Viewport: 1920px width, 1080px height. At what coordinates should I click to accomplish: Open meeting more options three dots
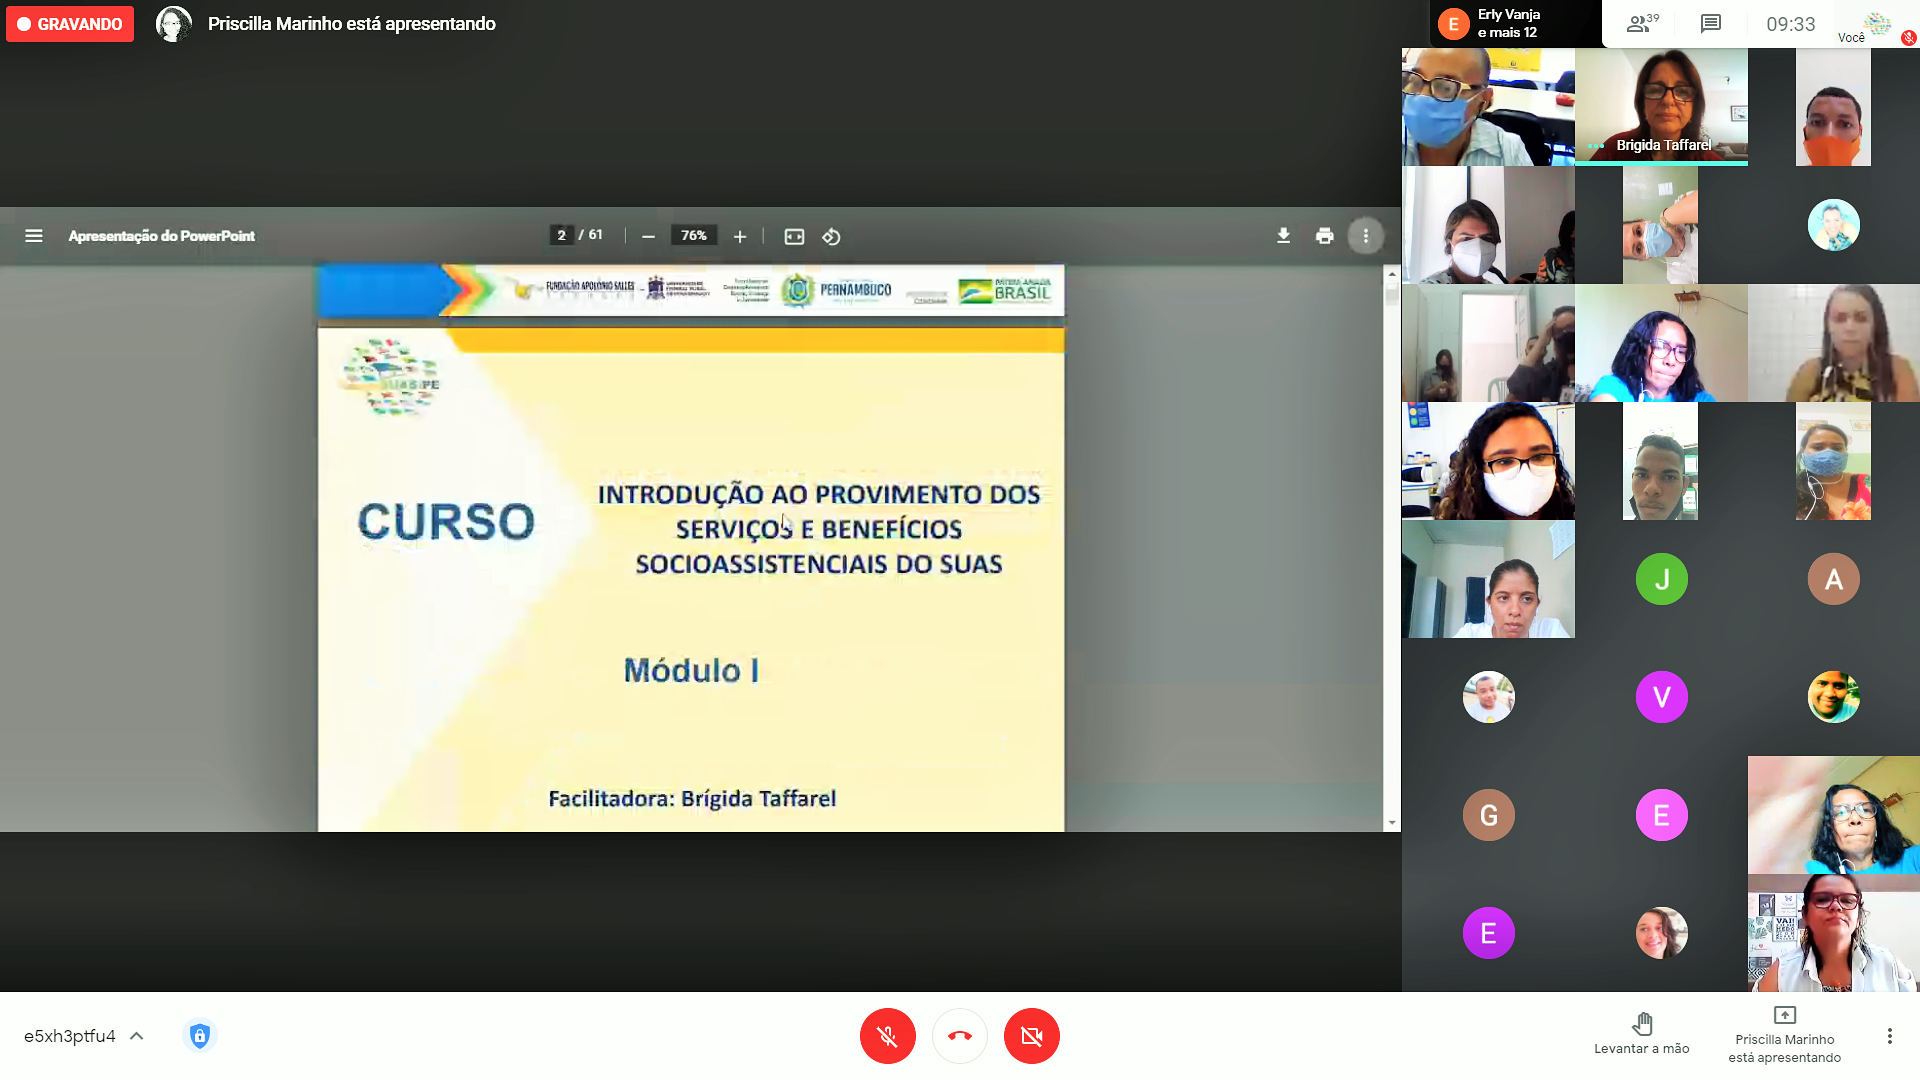(x=1889, y=1036)
